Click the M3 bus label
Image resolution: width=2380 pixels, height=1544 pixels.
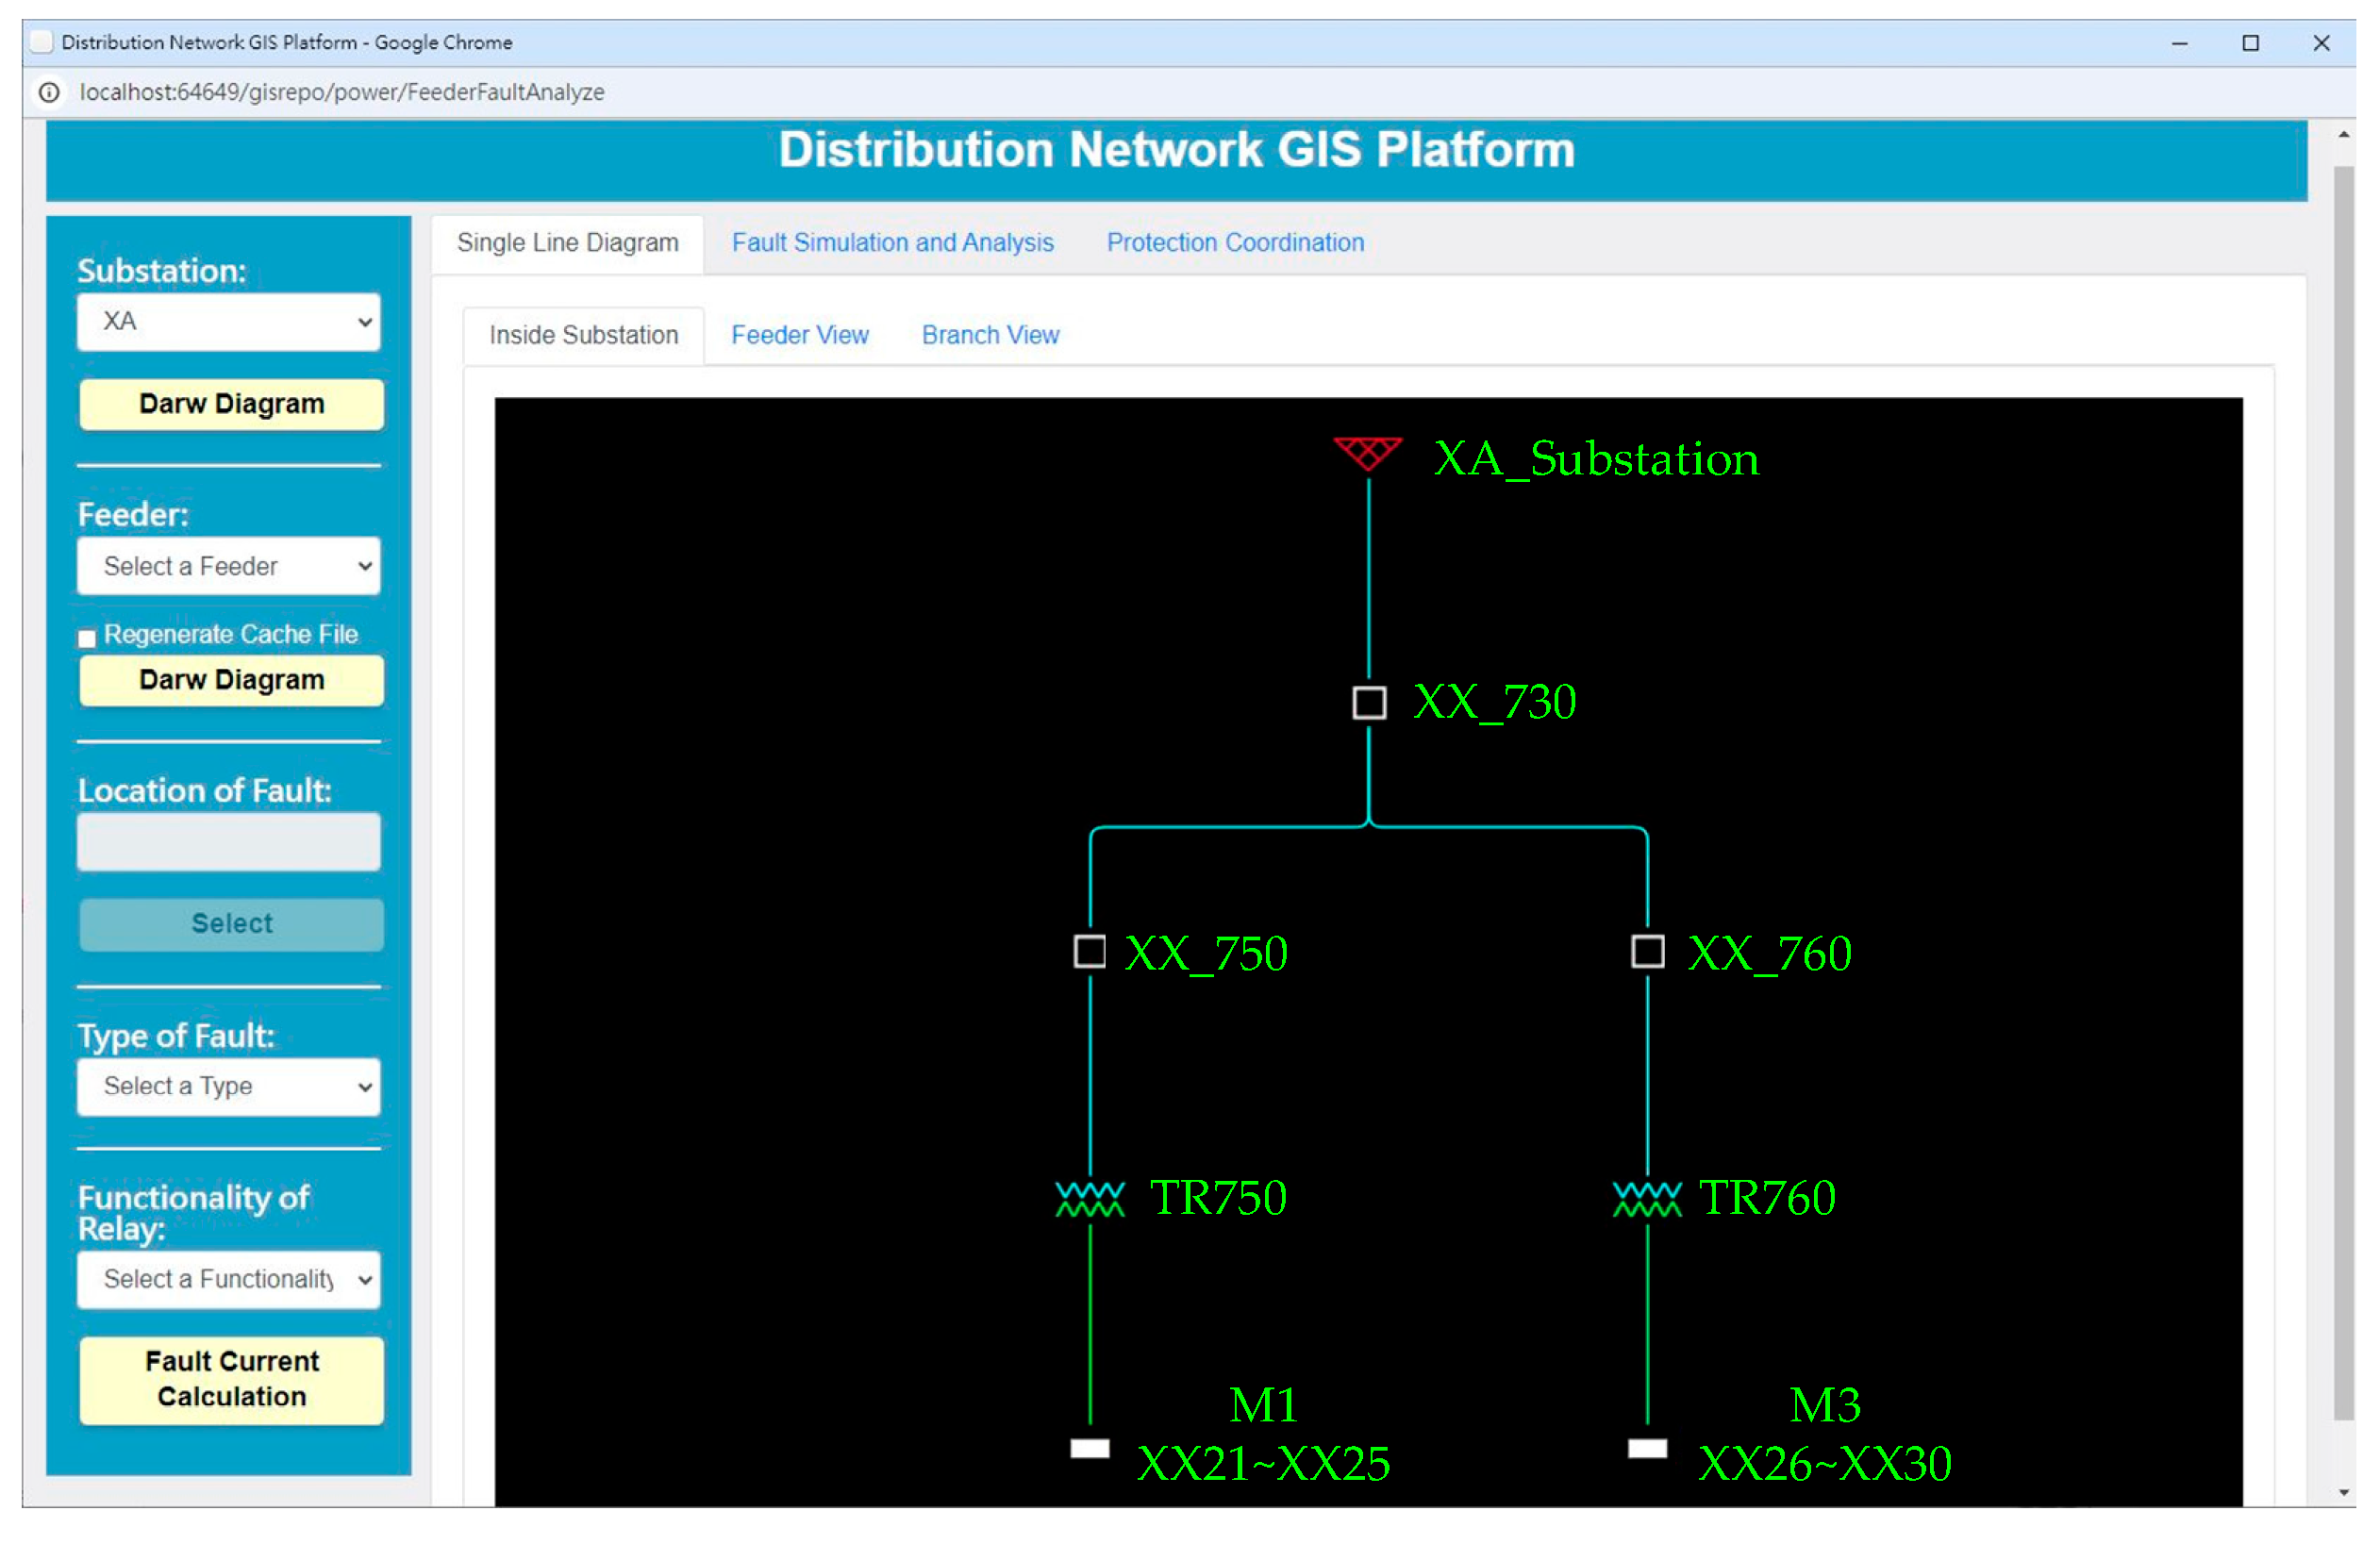pos(1825,1405)
